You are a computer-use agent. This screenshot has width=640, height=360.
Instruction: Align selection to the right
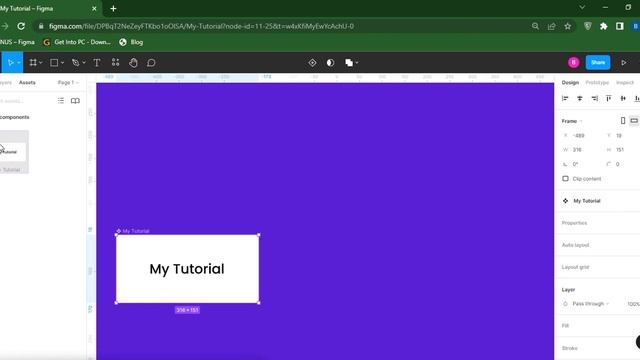tap(594, 98)
